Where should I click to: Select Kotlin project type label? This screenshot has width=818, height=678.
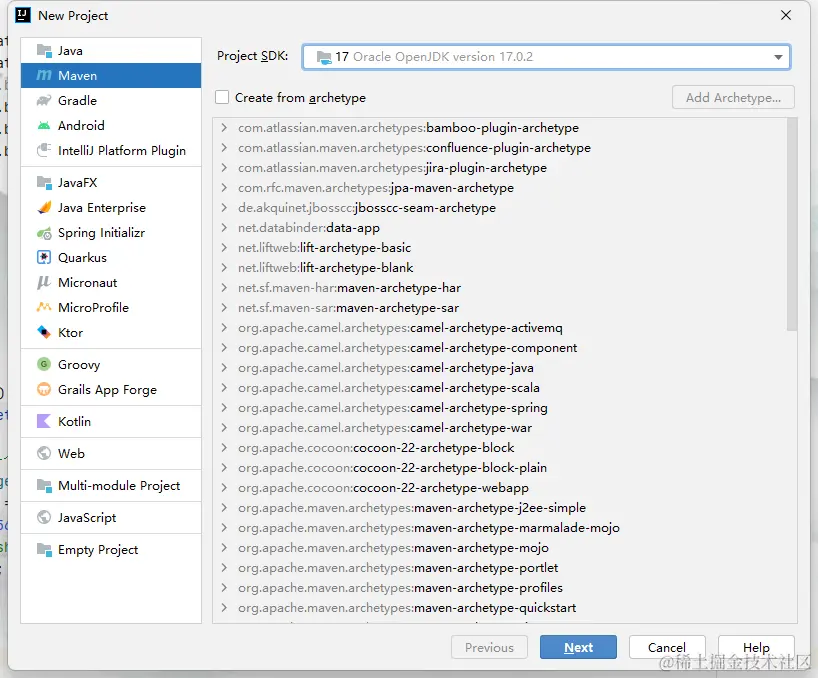75,421
